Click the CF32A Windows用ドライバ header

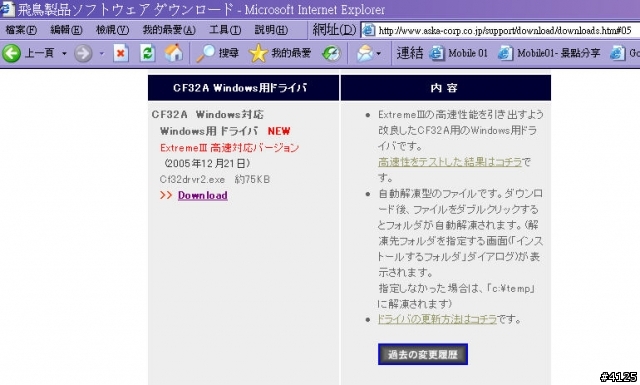[x=243, y=88]
